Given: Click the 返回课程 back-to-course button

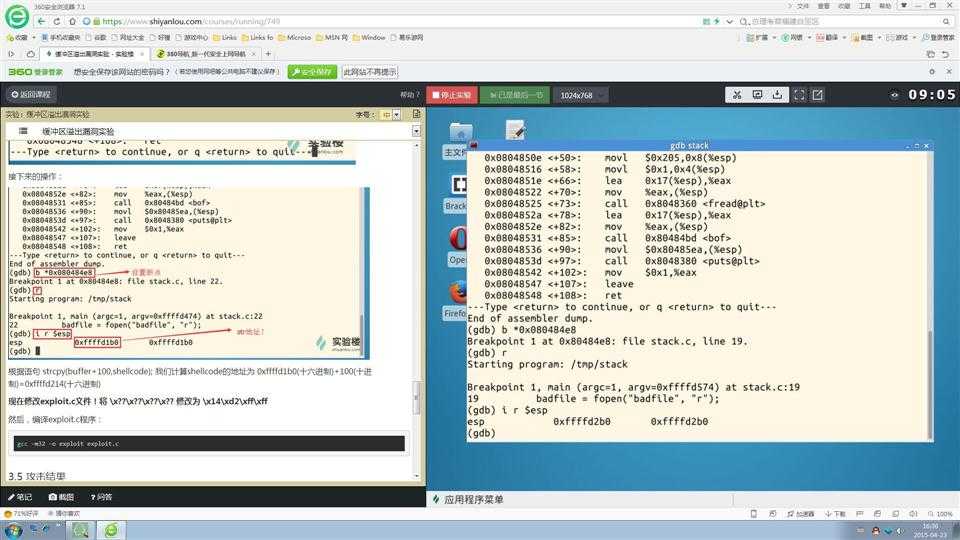Looking at the screenshot, I should pyautogui.click(x=31, y=94).
